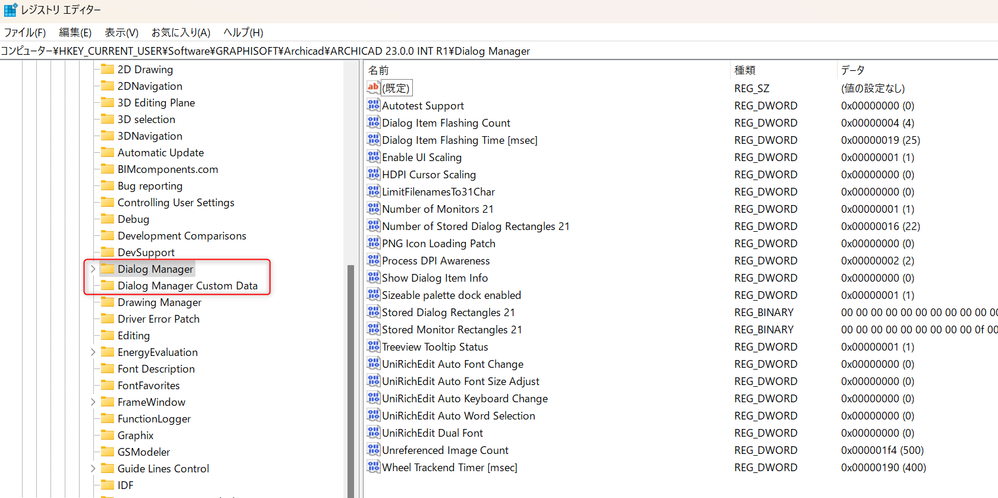Click the 3DNavigation folder icon
The image size is (998, 498).
pos(107,136)
